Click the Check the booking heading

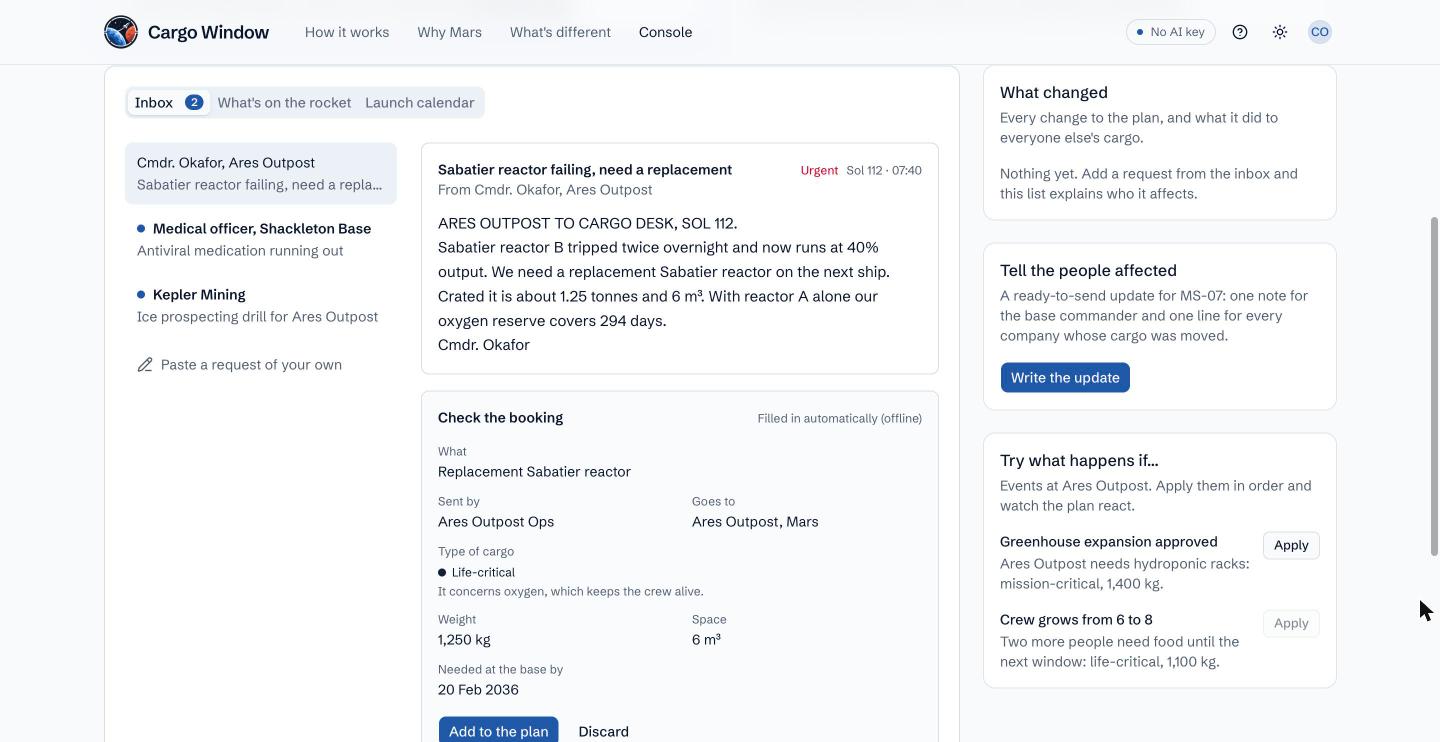pyautogui.click(x=500, y=418)
